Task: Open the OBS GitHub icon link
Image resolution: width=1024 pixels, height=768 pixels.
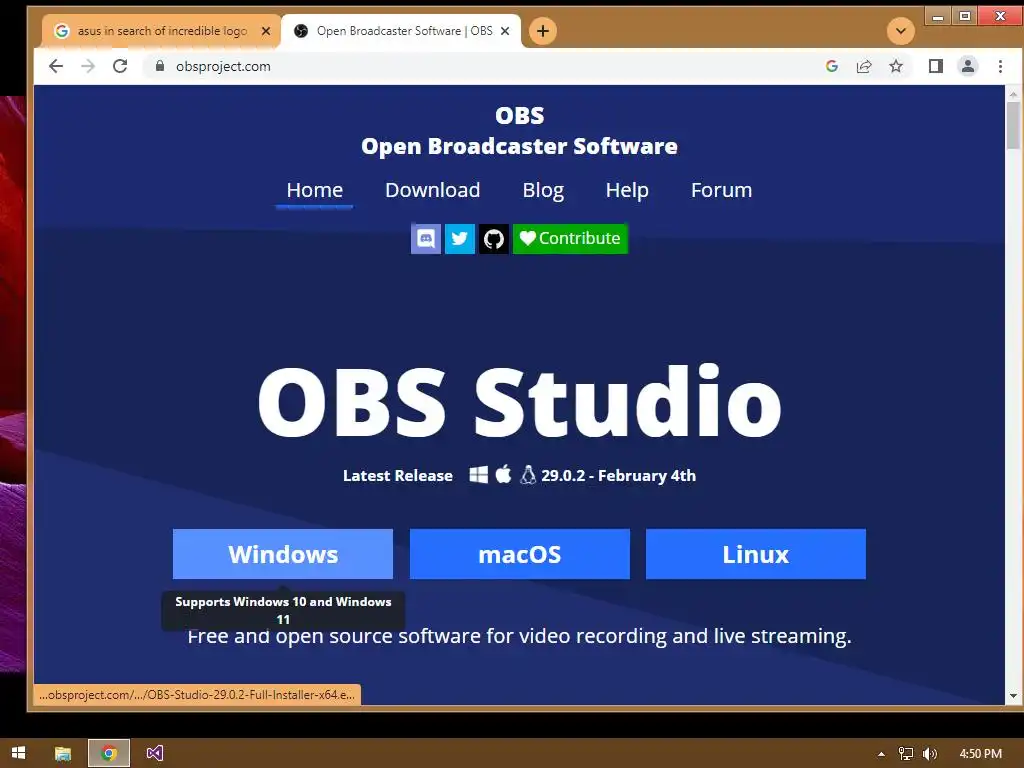Action: click(x=494, y=238)
